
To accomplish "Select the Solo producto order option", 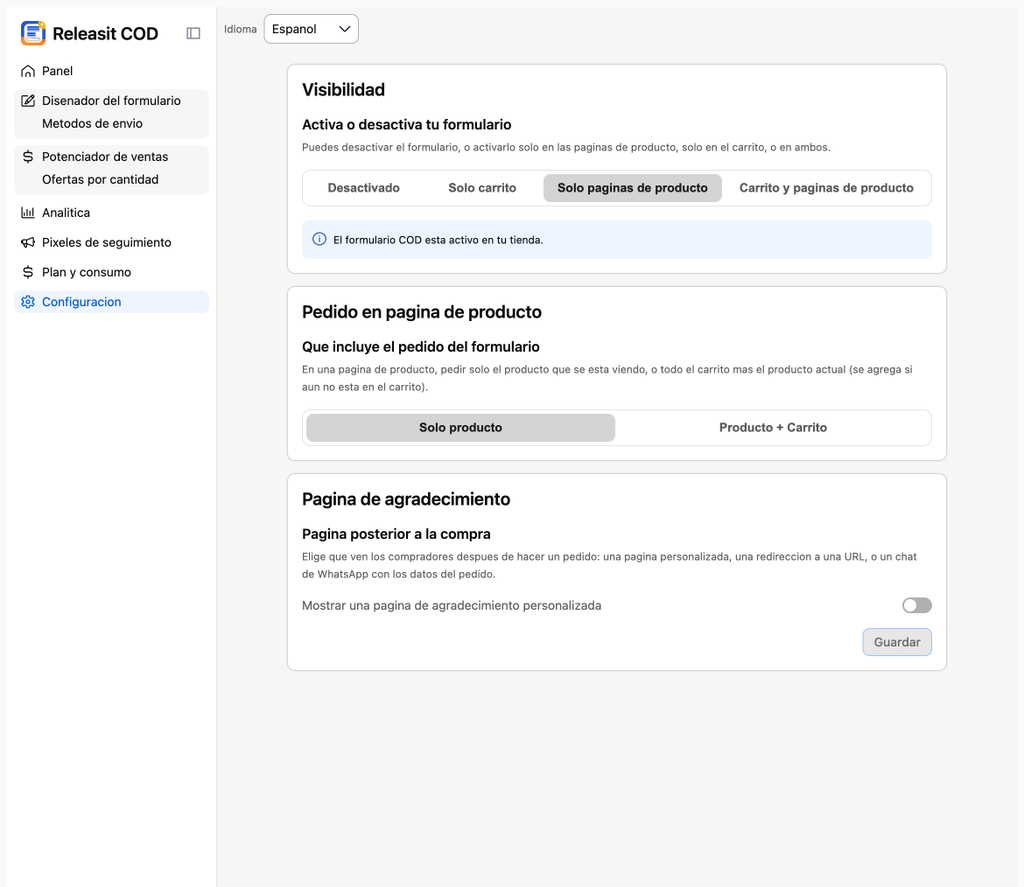I will click(460, 428).
